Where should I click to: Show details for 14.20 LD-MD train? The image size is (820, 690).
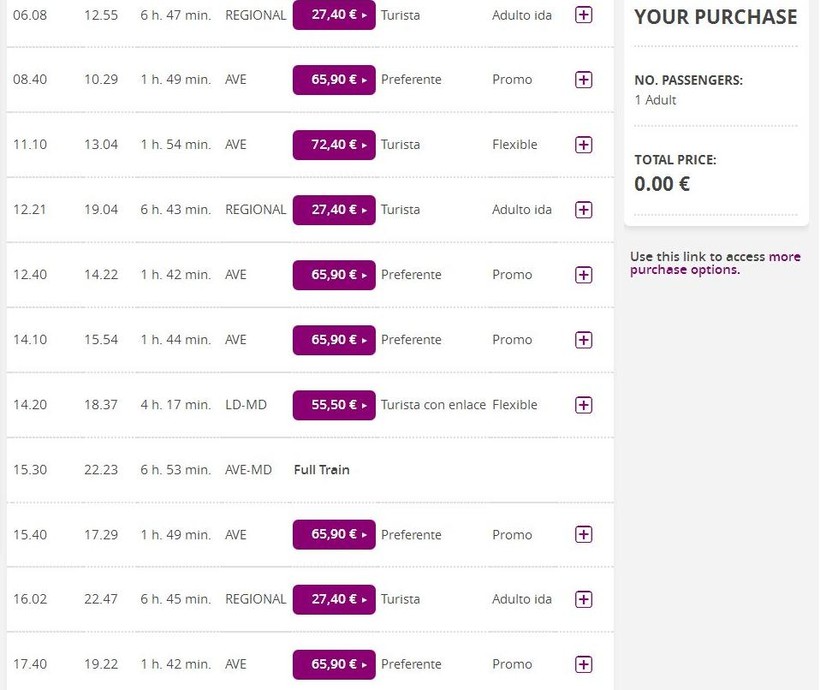click(584, 405)
